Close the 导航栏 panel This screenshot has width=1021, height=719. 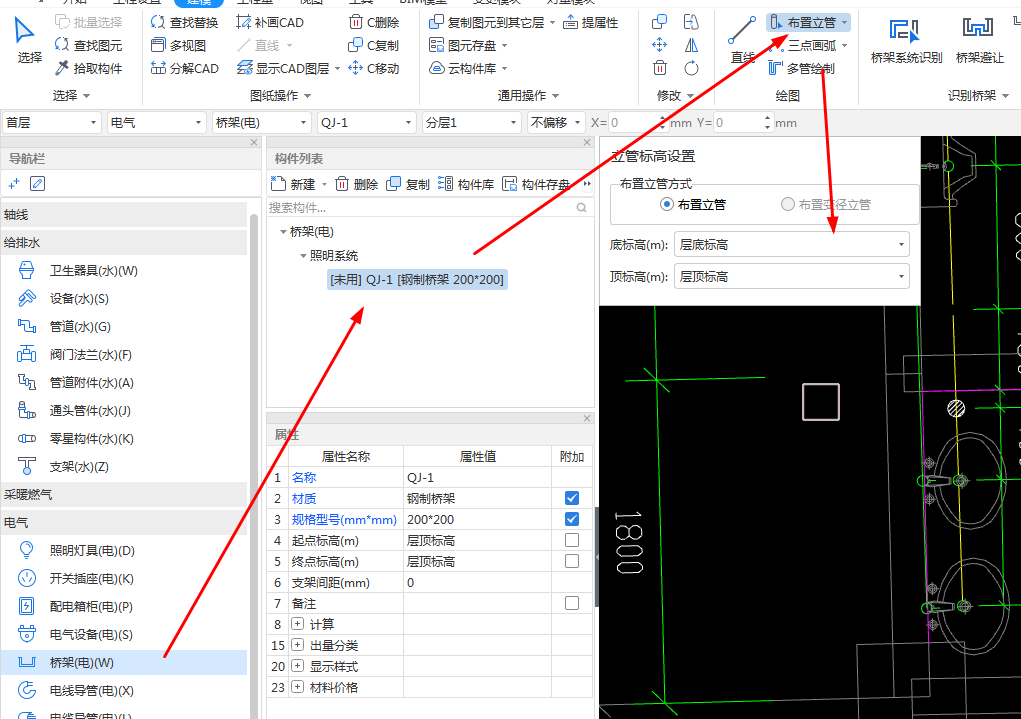click(x=254, y=142)
